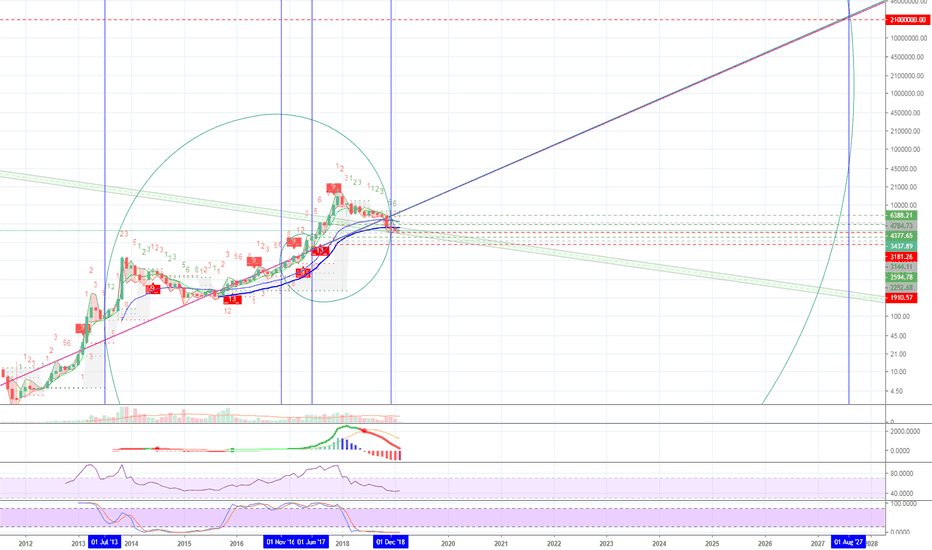Screen dimensions: 932x550
Task: Click the 100000.00 price axis value
Action: (907, 149)
